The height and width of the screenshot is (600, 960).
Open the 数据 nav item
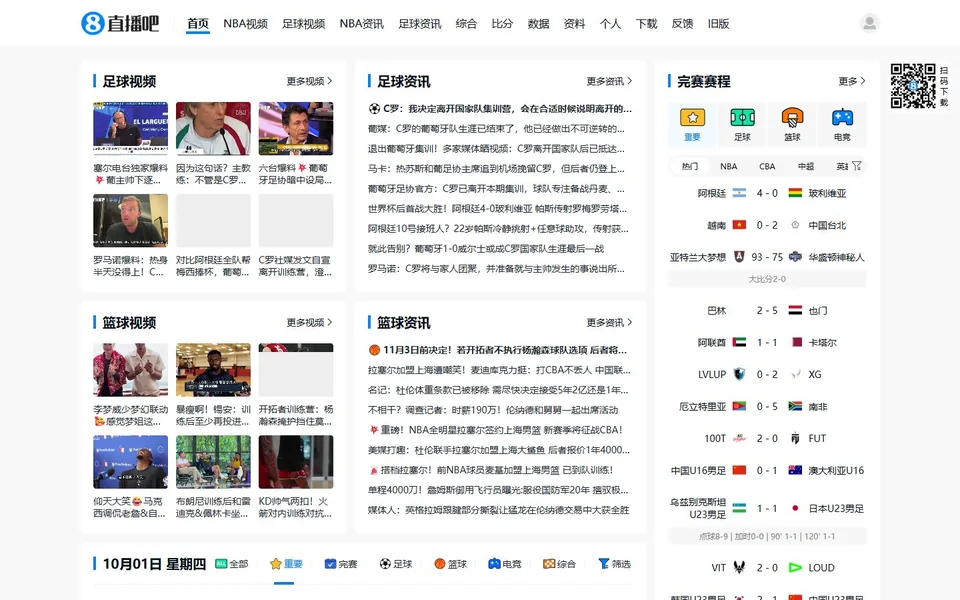538,23
